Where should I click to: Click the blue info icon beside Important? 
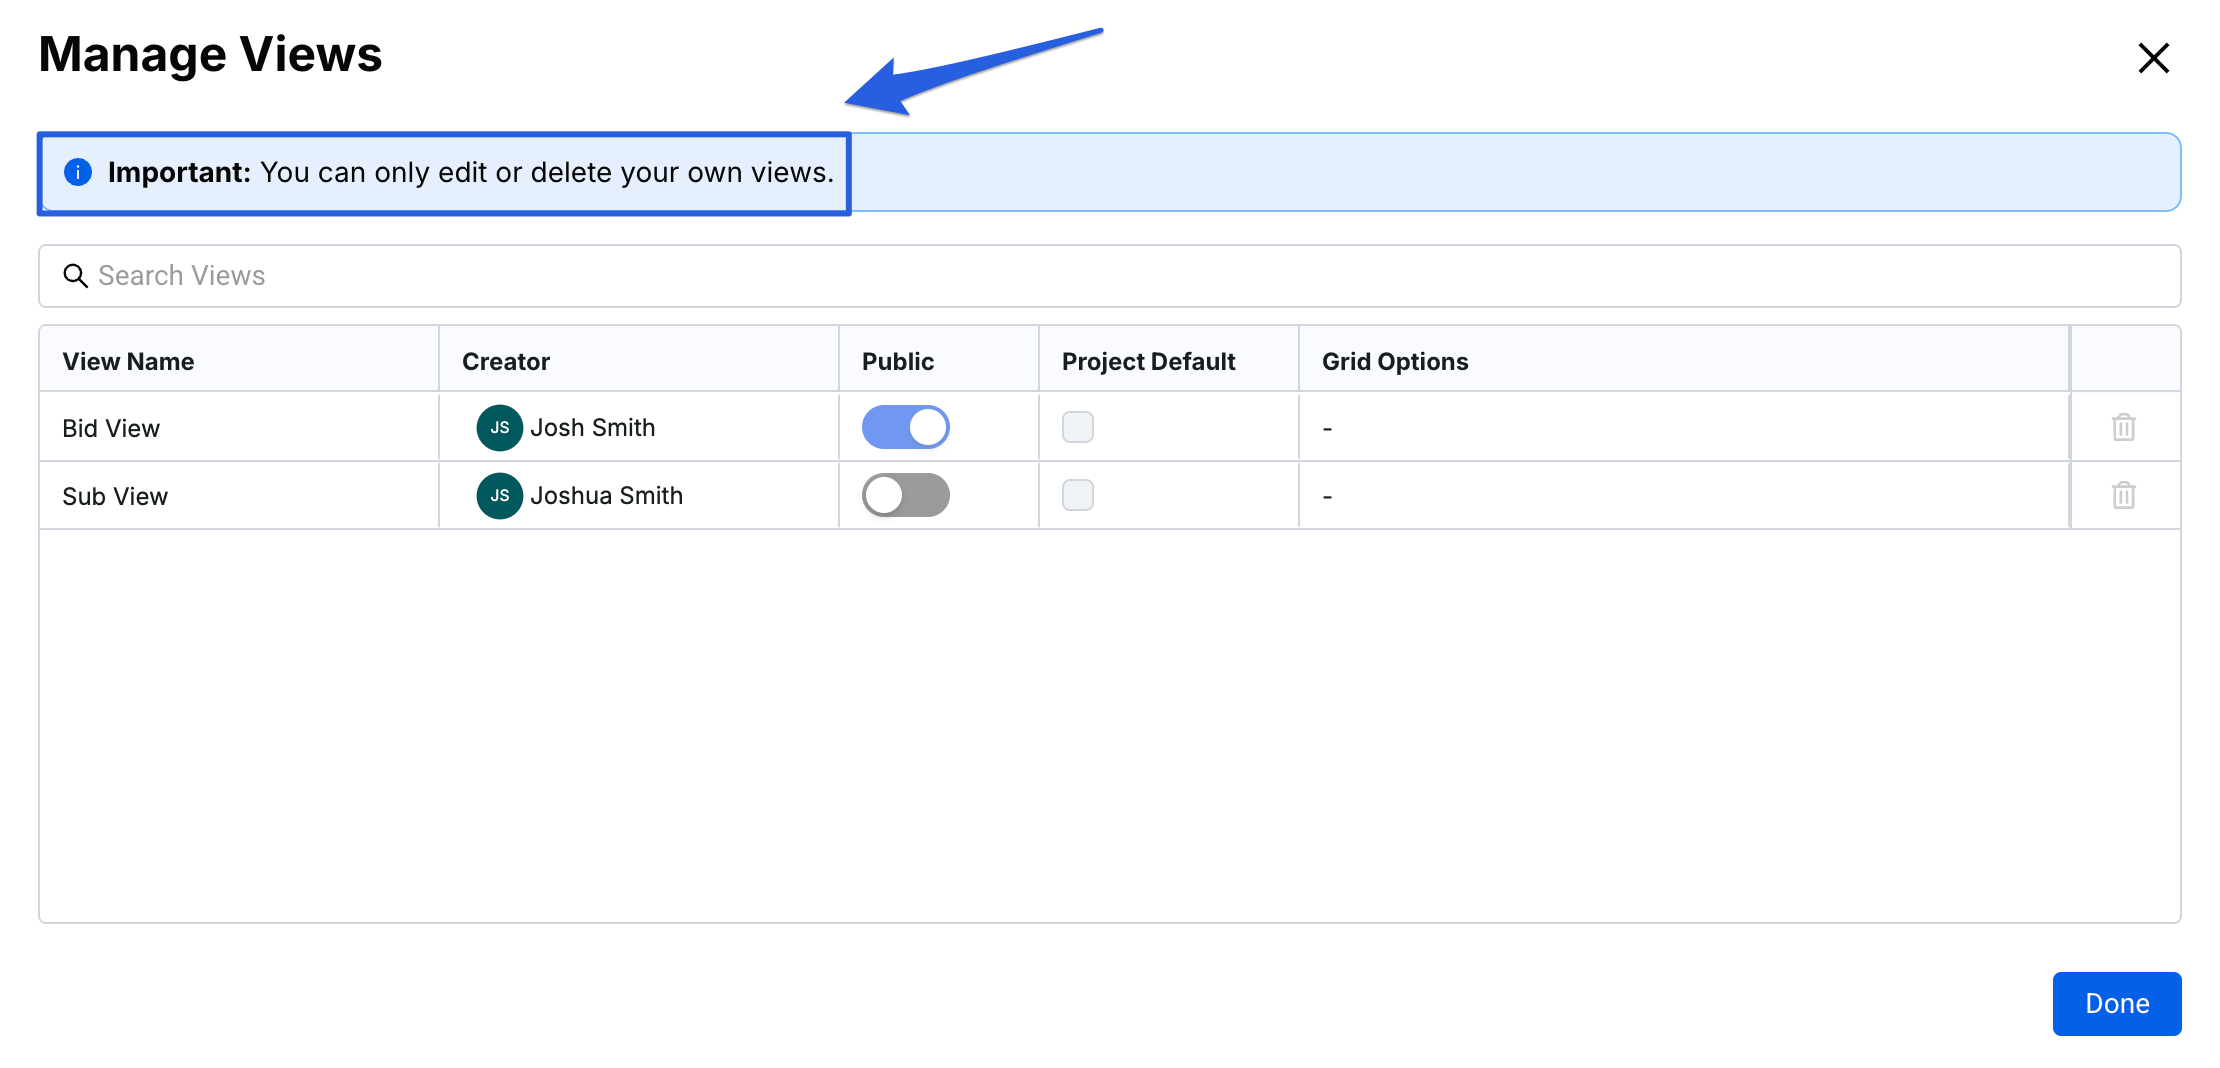click(78, 172)
